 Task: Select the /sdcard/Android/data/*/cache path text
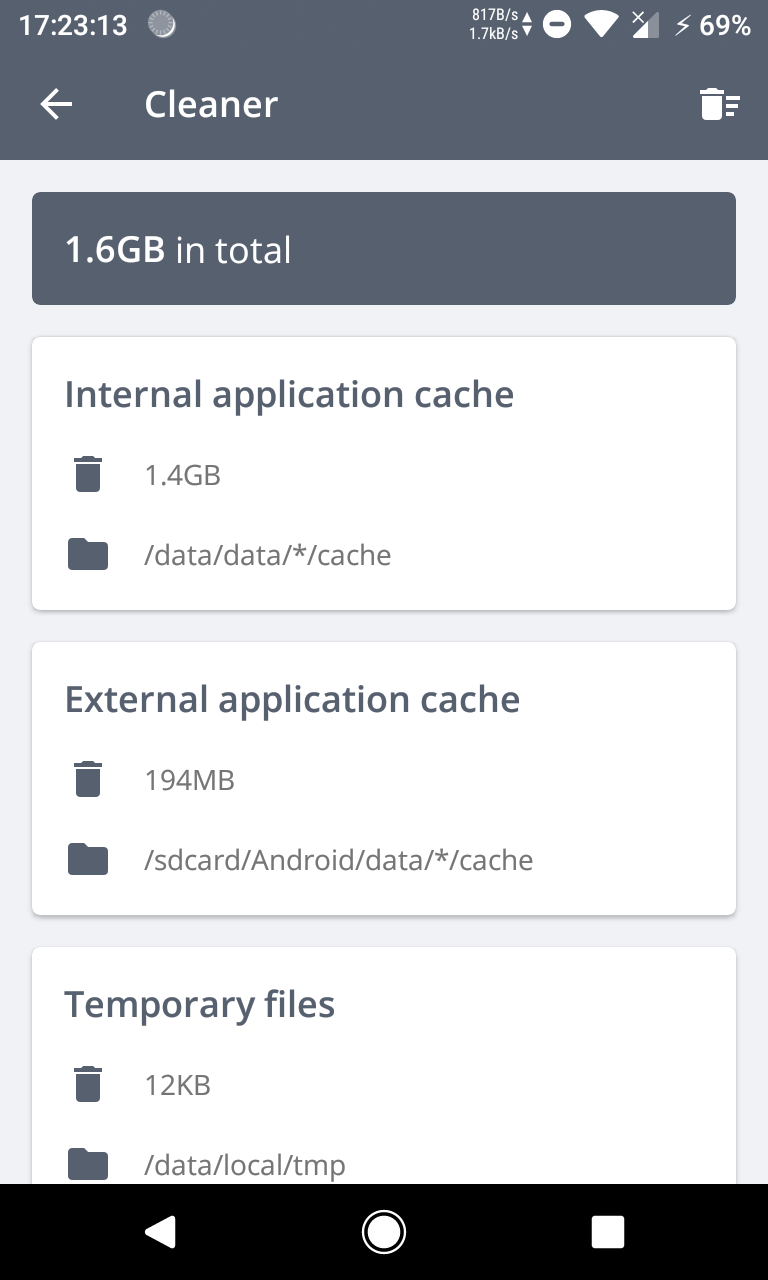[339, 860]
